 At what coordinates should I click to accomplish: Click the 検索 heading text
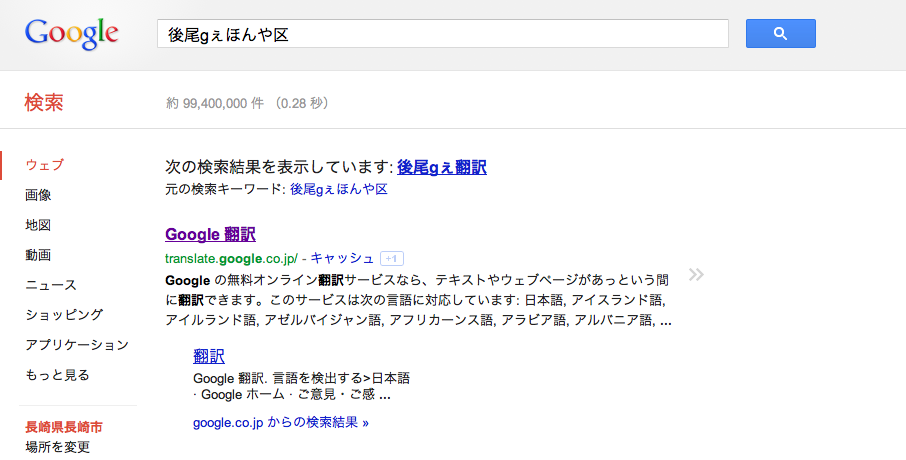(44, 103)
